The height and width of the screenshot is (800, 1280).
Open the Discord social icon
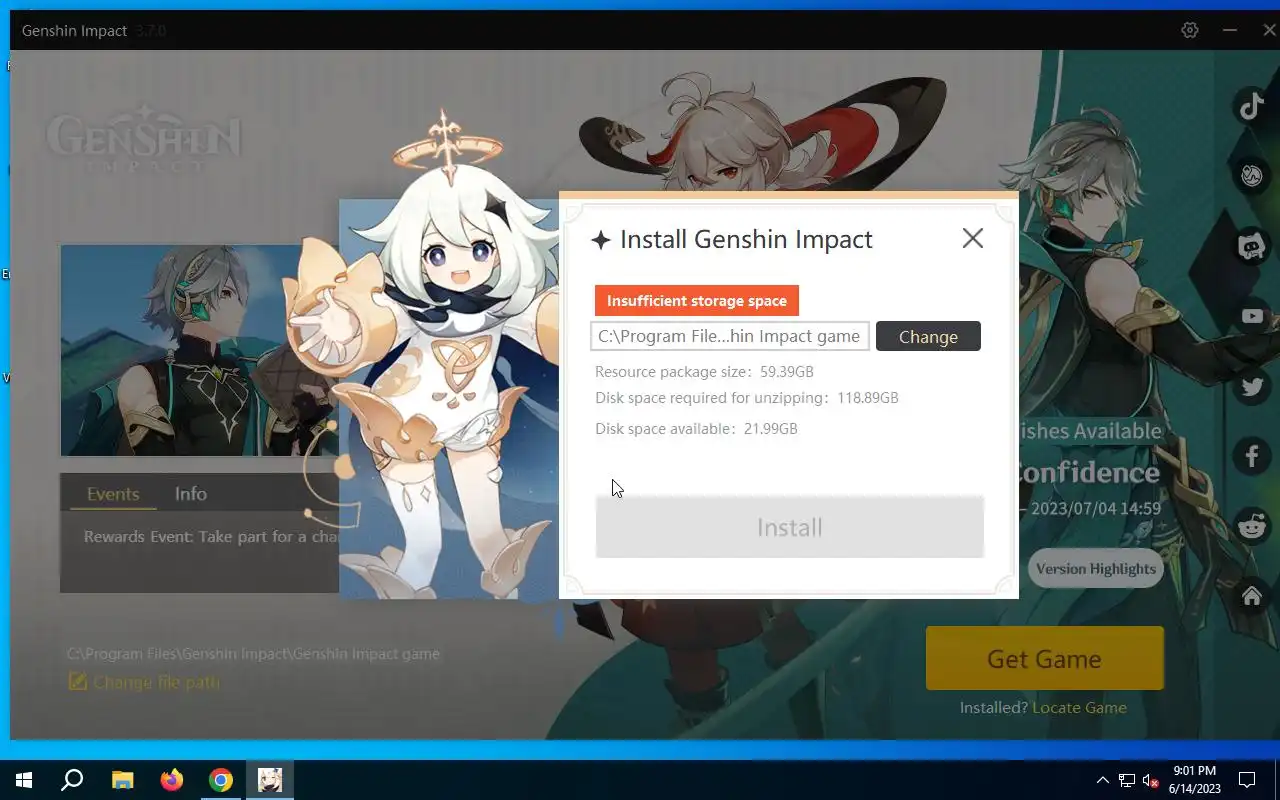click(x=1252, y=246)
